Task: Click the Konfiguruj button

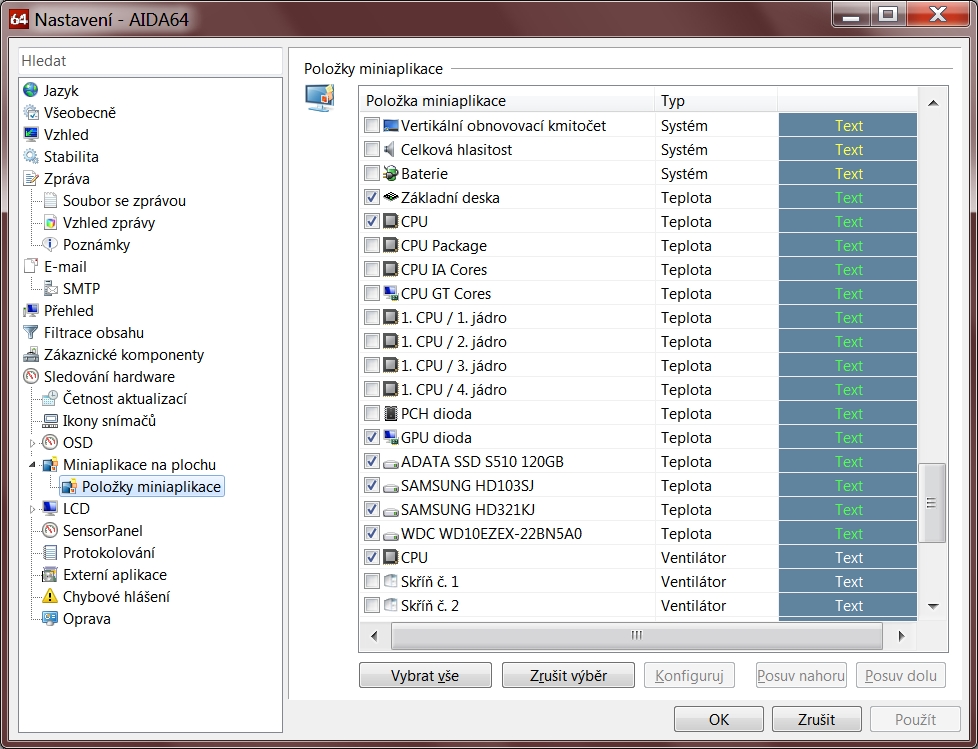Action: click(689, 675)
